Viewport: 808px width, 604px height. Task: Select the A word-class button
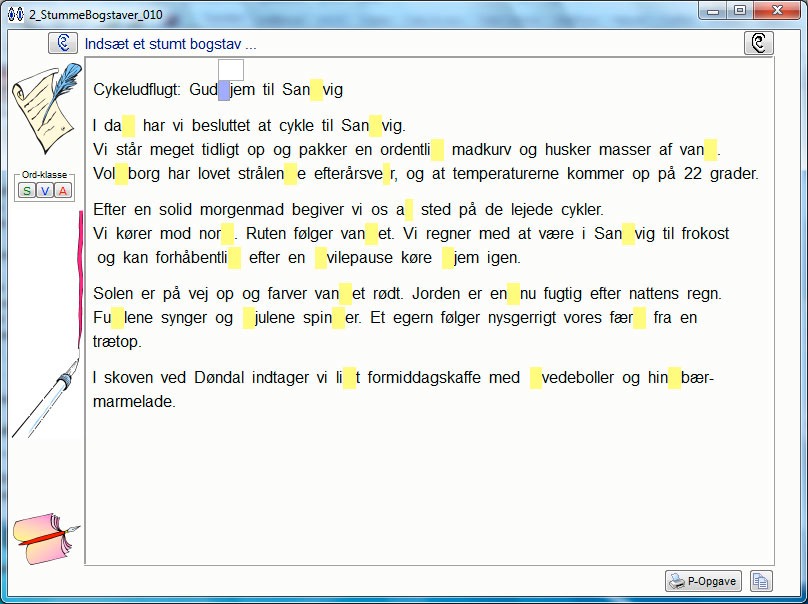[62, 191]
